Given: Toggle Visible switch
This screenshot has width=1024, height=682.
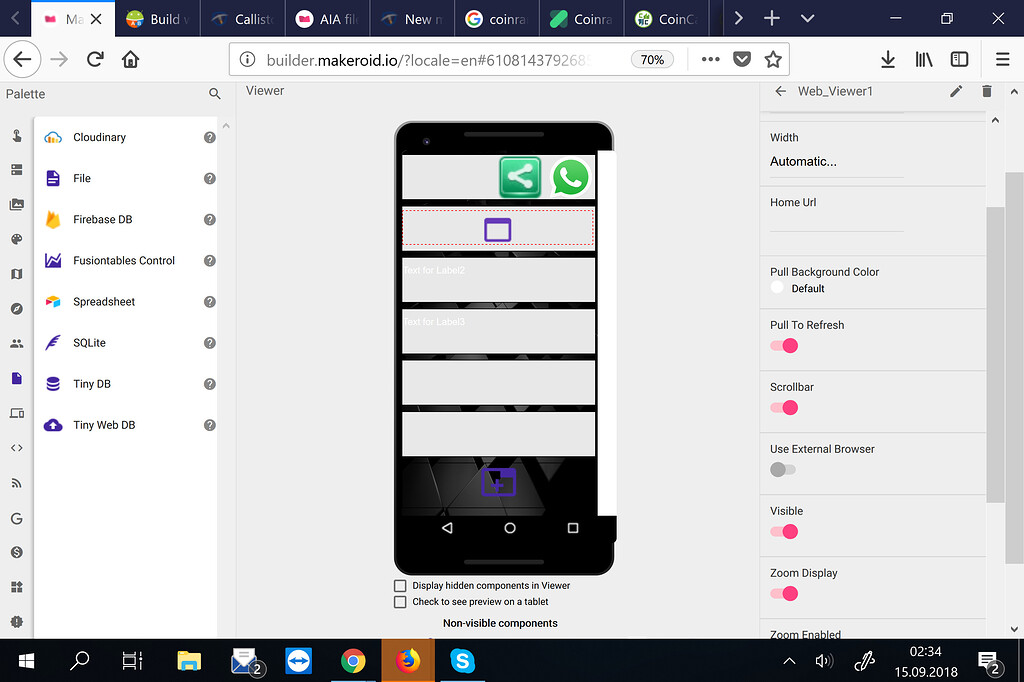Looking at the screenshot, I should pyautogui.click(x=784, y=532).
